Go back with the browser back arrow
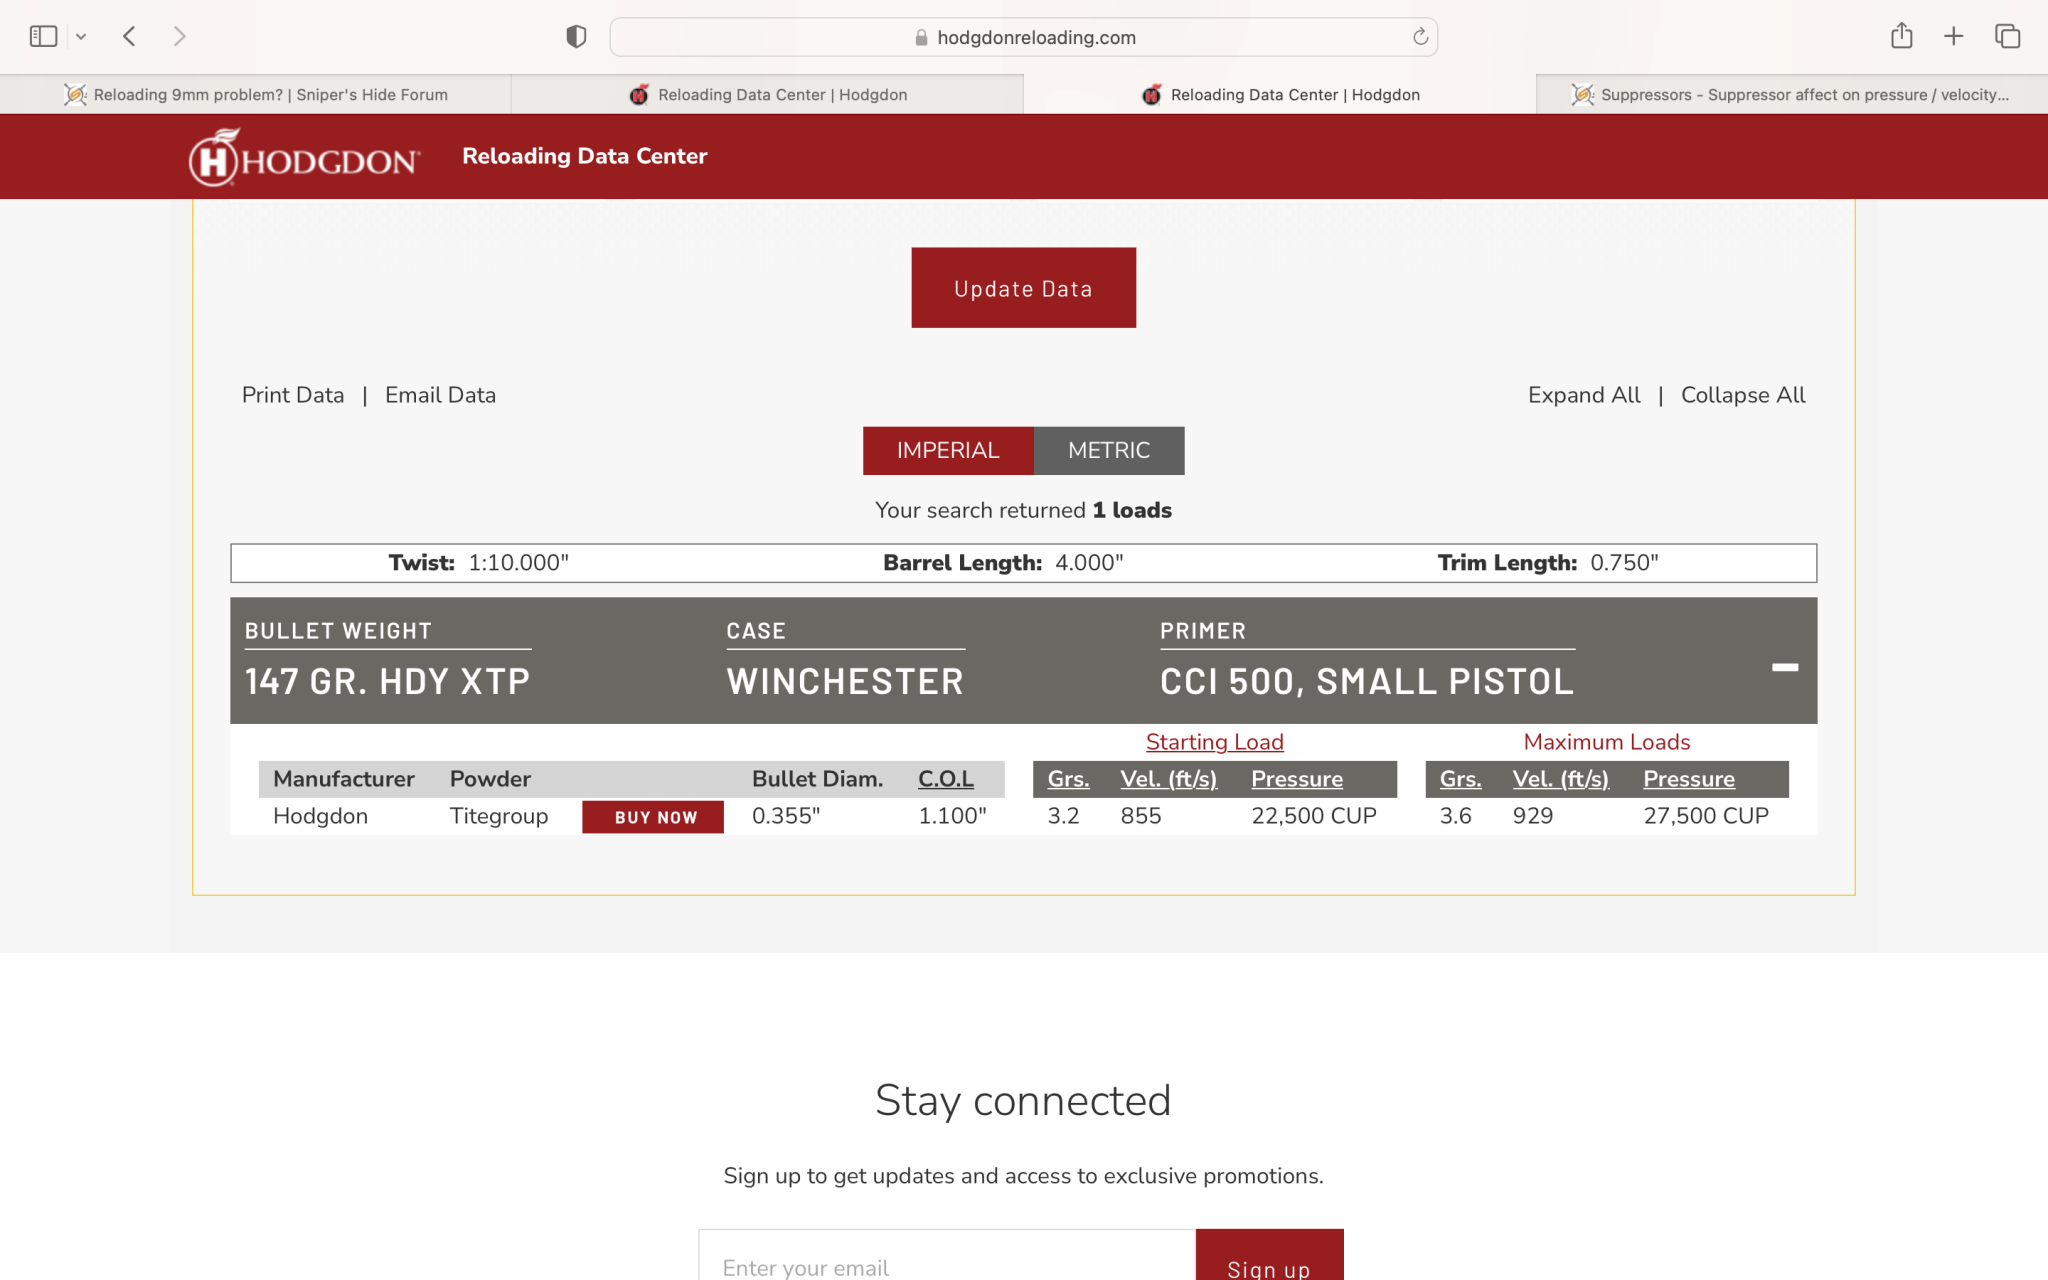 tap(129, 37)
